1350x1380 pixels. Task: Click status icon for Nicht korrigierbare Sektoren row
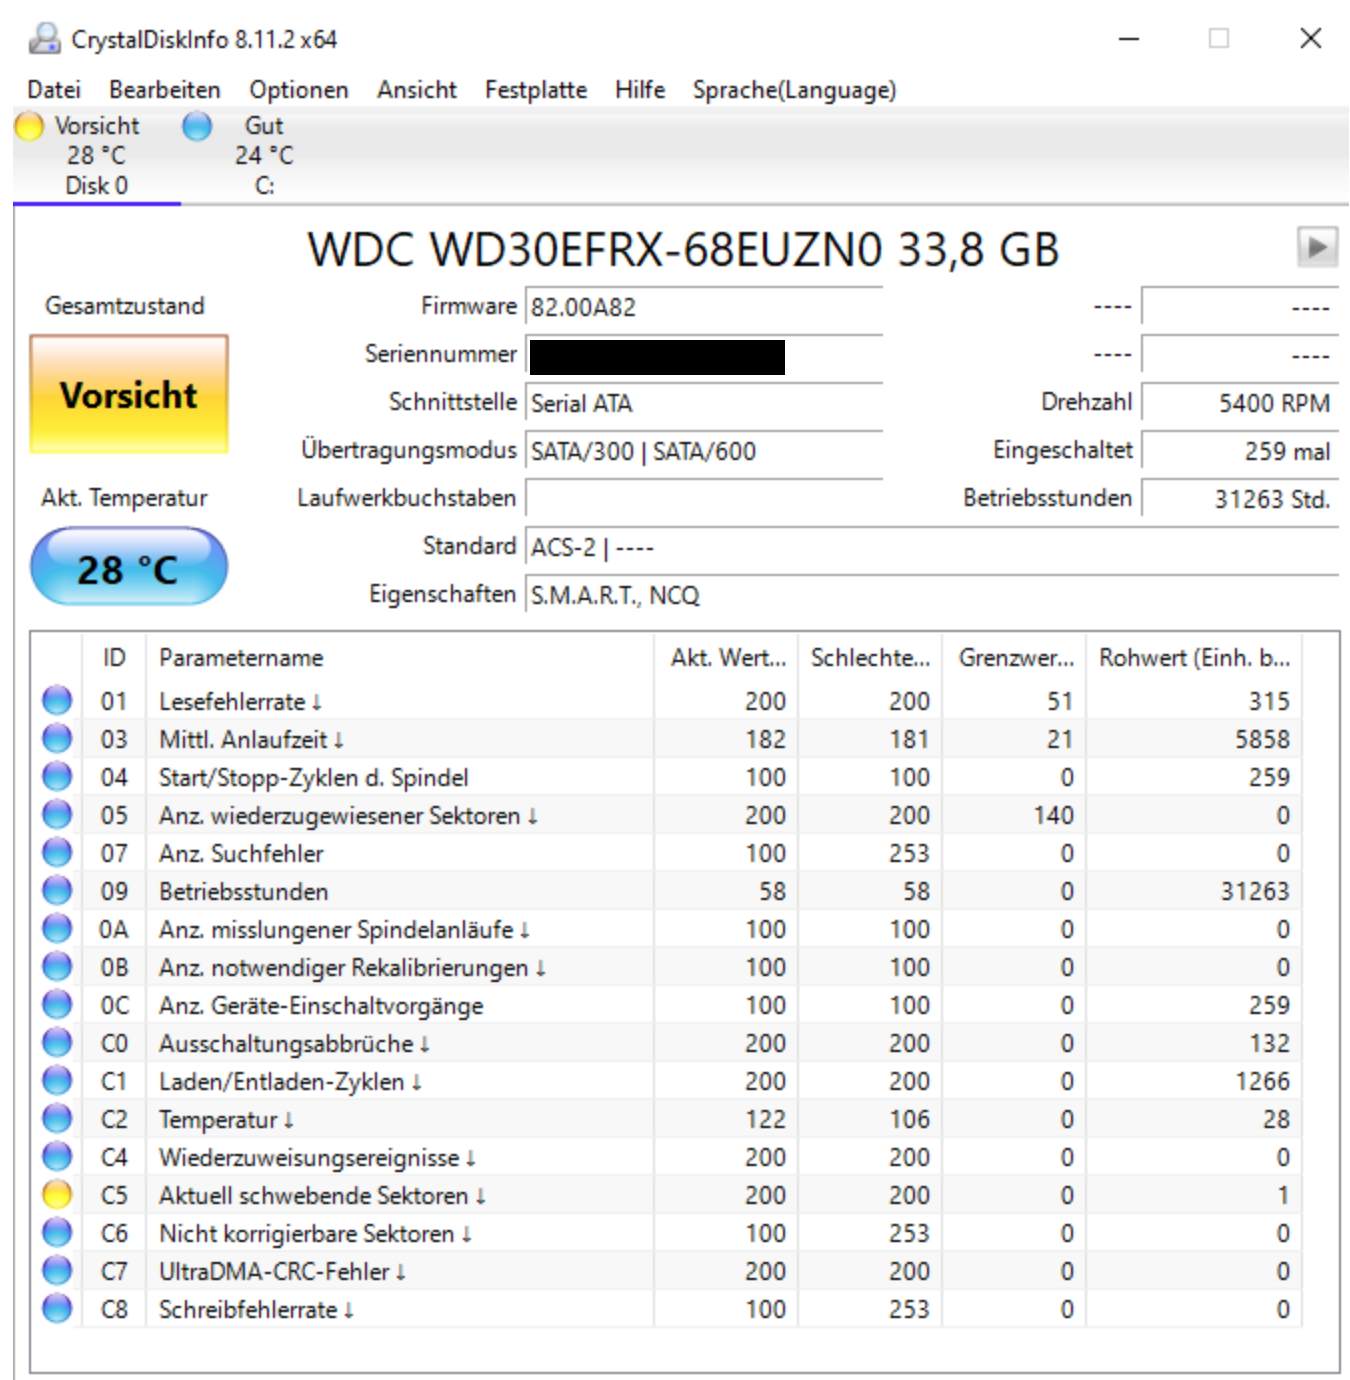point(57,1232)
